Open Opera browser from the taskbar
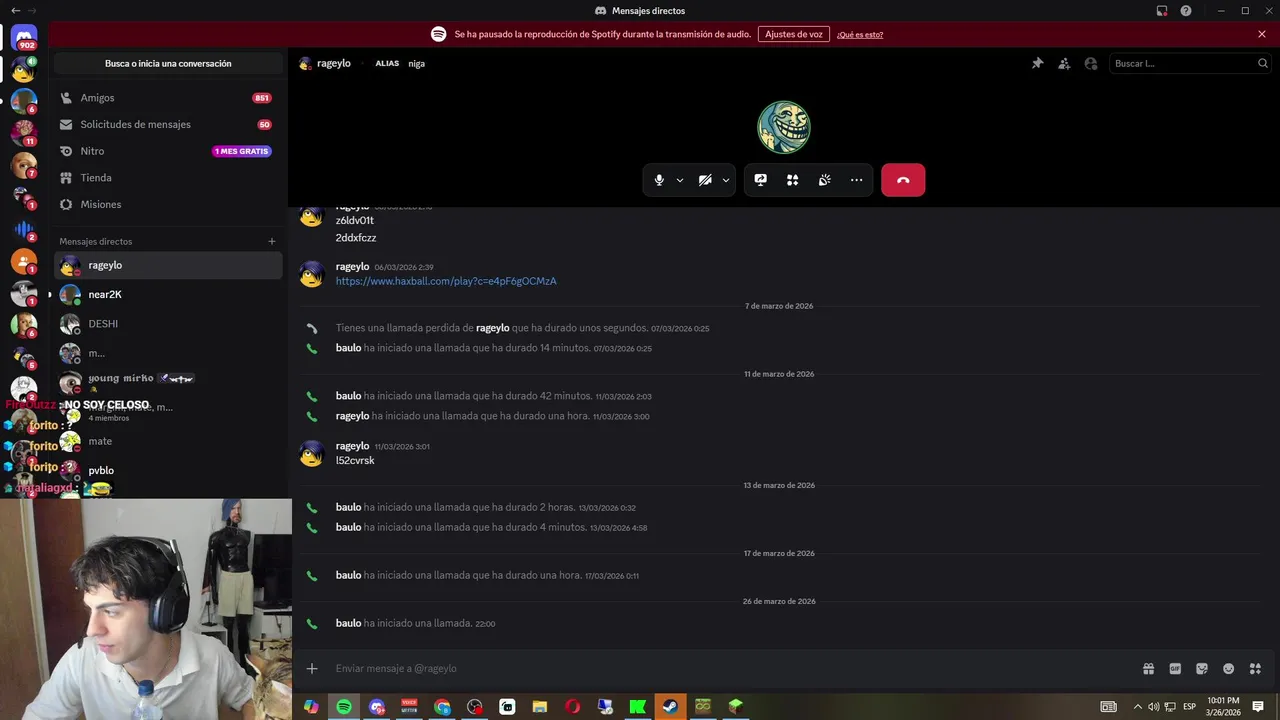The width and height of the screenshot is (1280, 720). 573,707
